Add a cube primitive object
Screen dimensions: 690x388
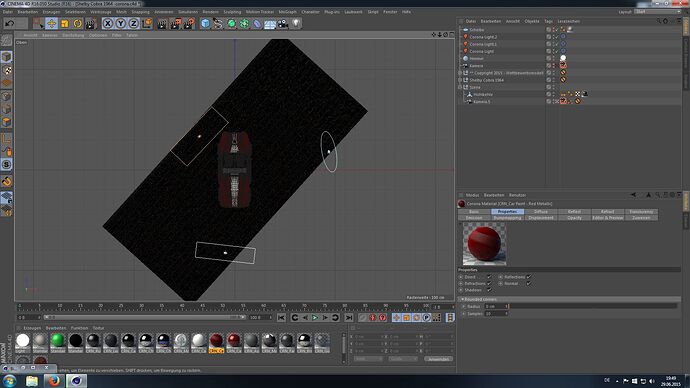205,23
